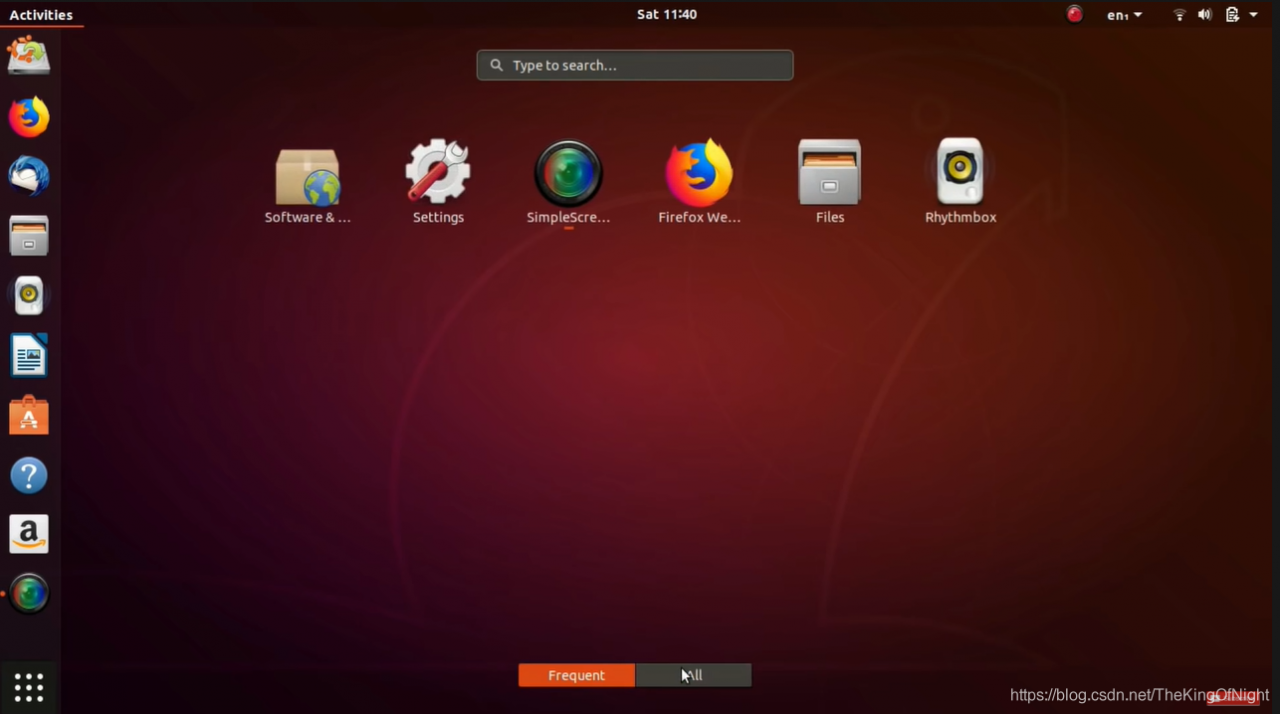Open the Ubuntu installer dock icon
The image size is (1280, 714).
click(x=29, y=56)
